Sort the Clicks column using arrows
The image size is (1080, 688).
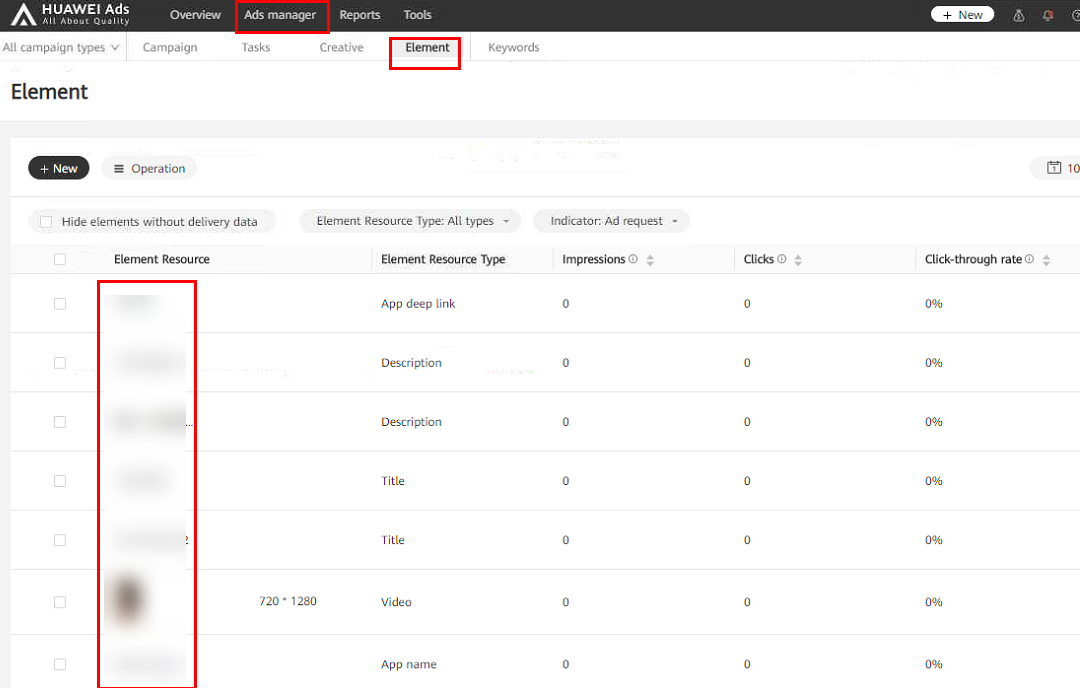(798, 260)
